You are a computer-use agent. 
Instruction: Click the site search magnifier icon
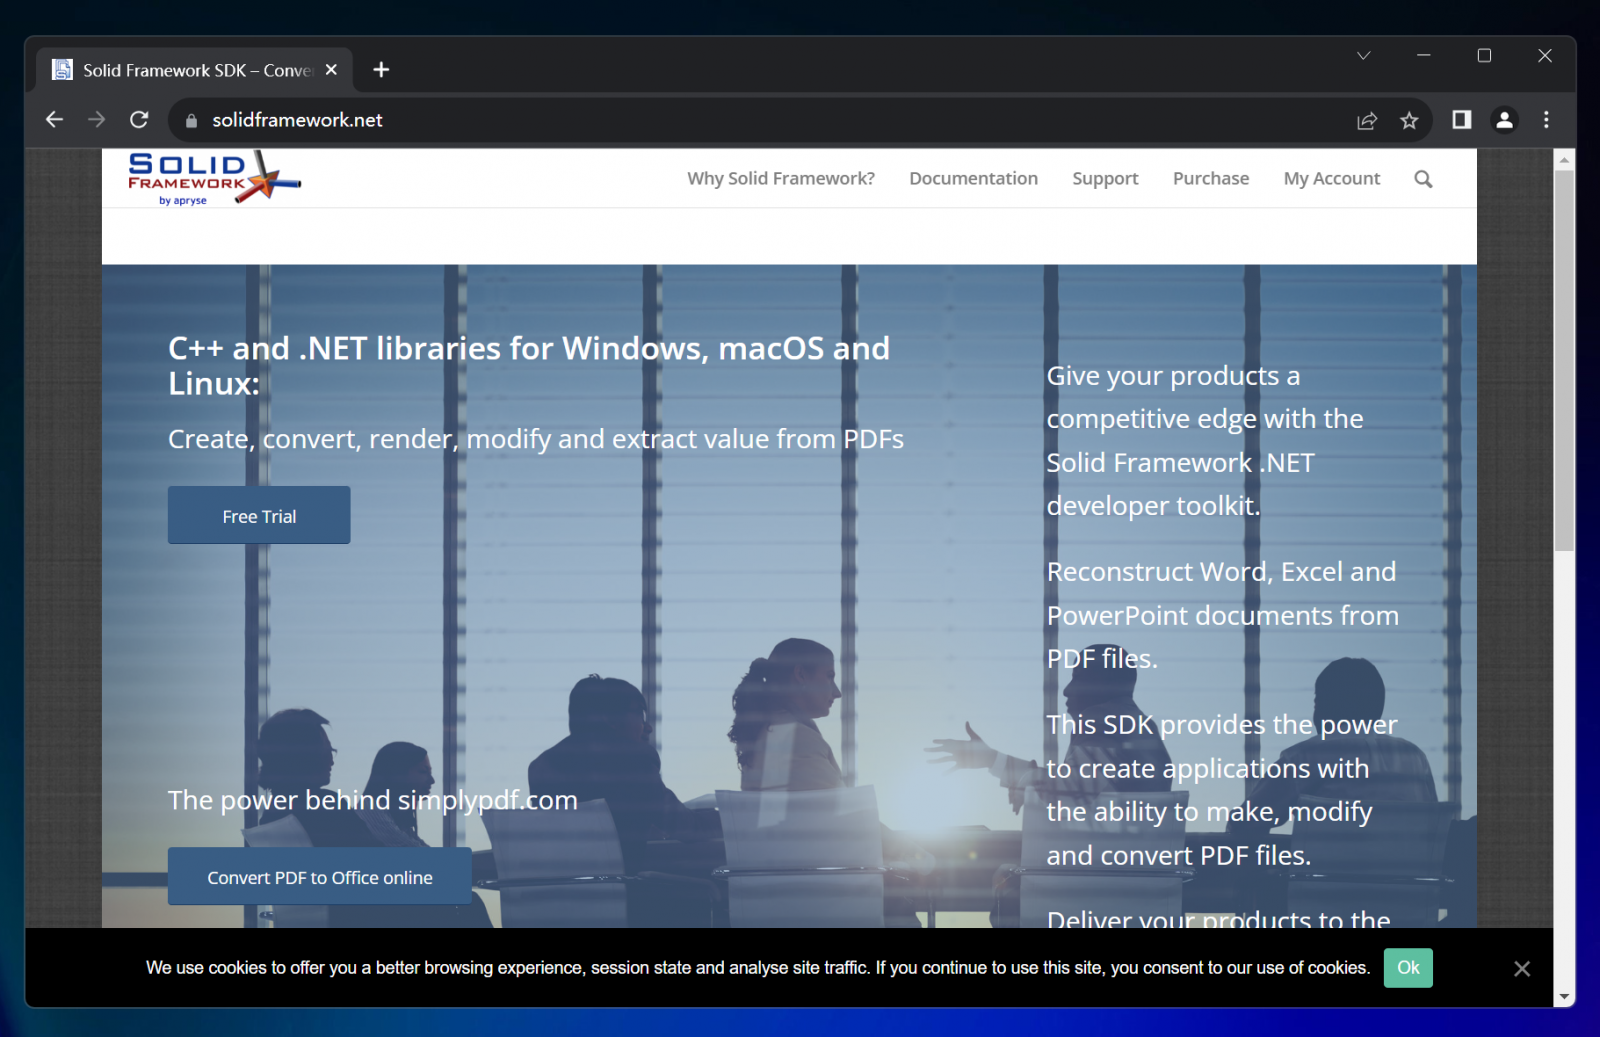[1423, 179]
